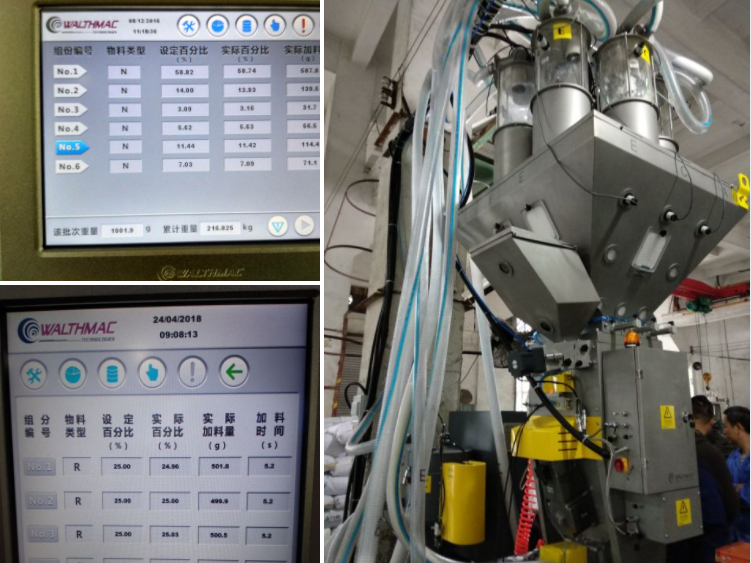
Task: Click actual percentage 24.96 value
Action: tap(171, 466)
